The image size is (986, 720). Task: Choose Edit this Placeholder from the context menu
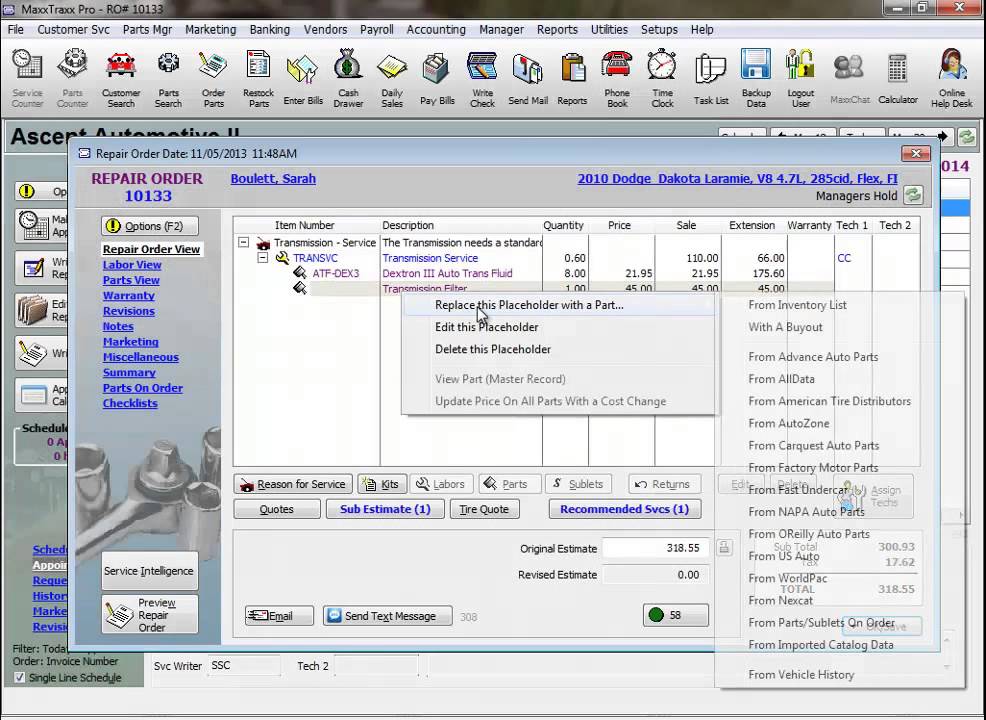pyautogui.click(x=559, y=327)
